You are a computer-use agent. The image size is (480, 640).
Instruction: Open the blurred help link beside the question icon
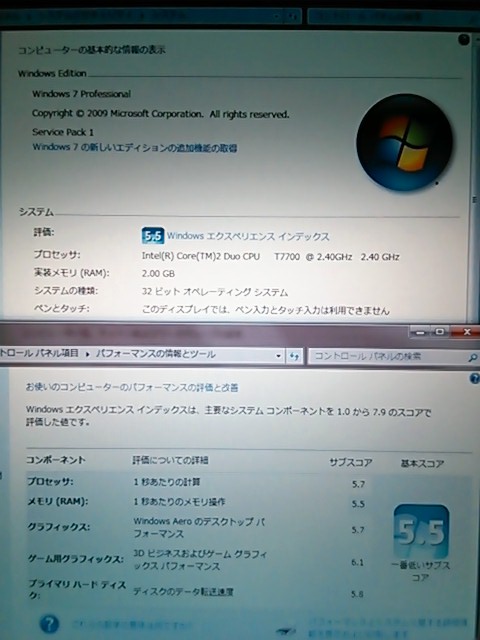[x=132, y=624]
